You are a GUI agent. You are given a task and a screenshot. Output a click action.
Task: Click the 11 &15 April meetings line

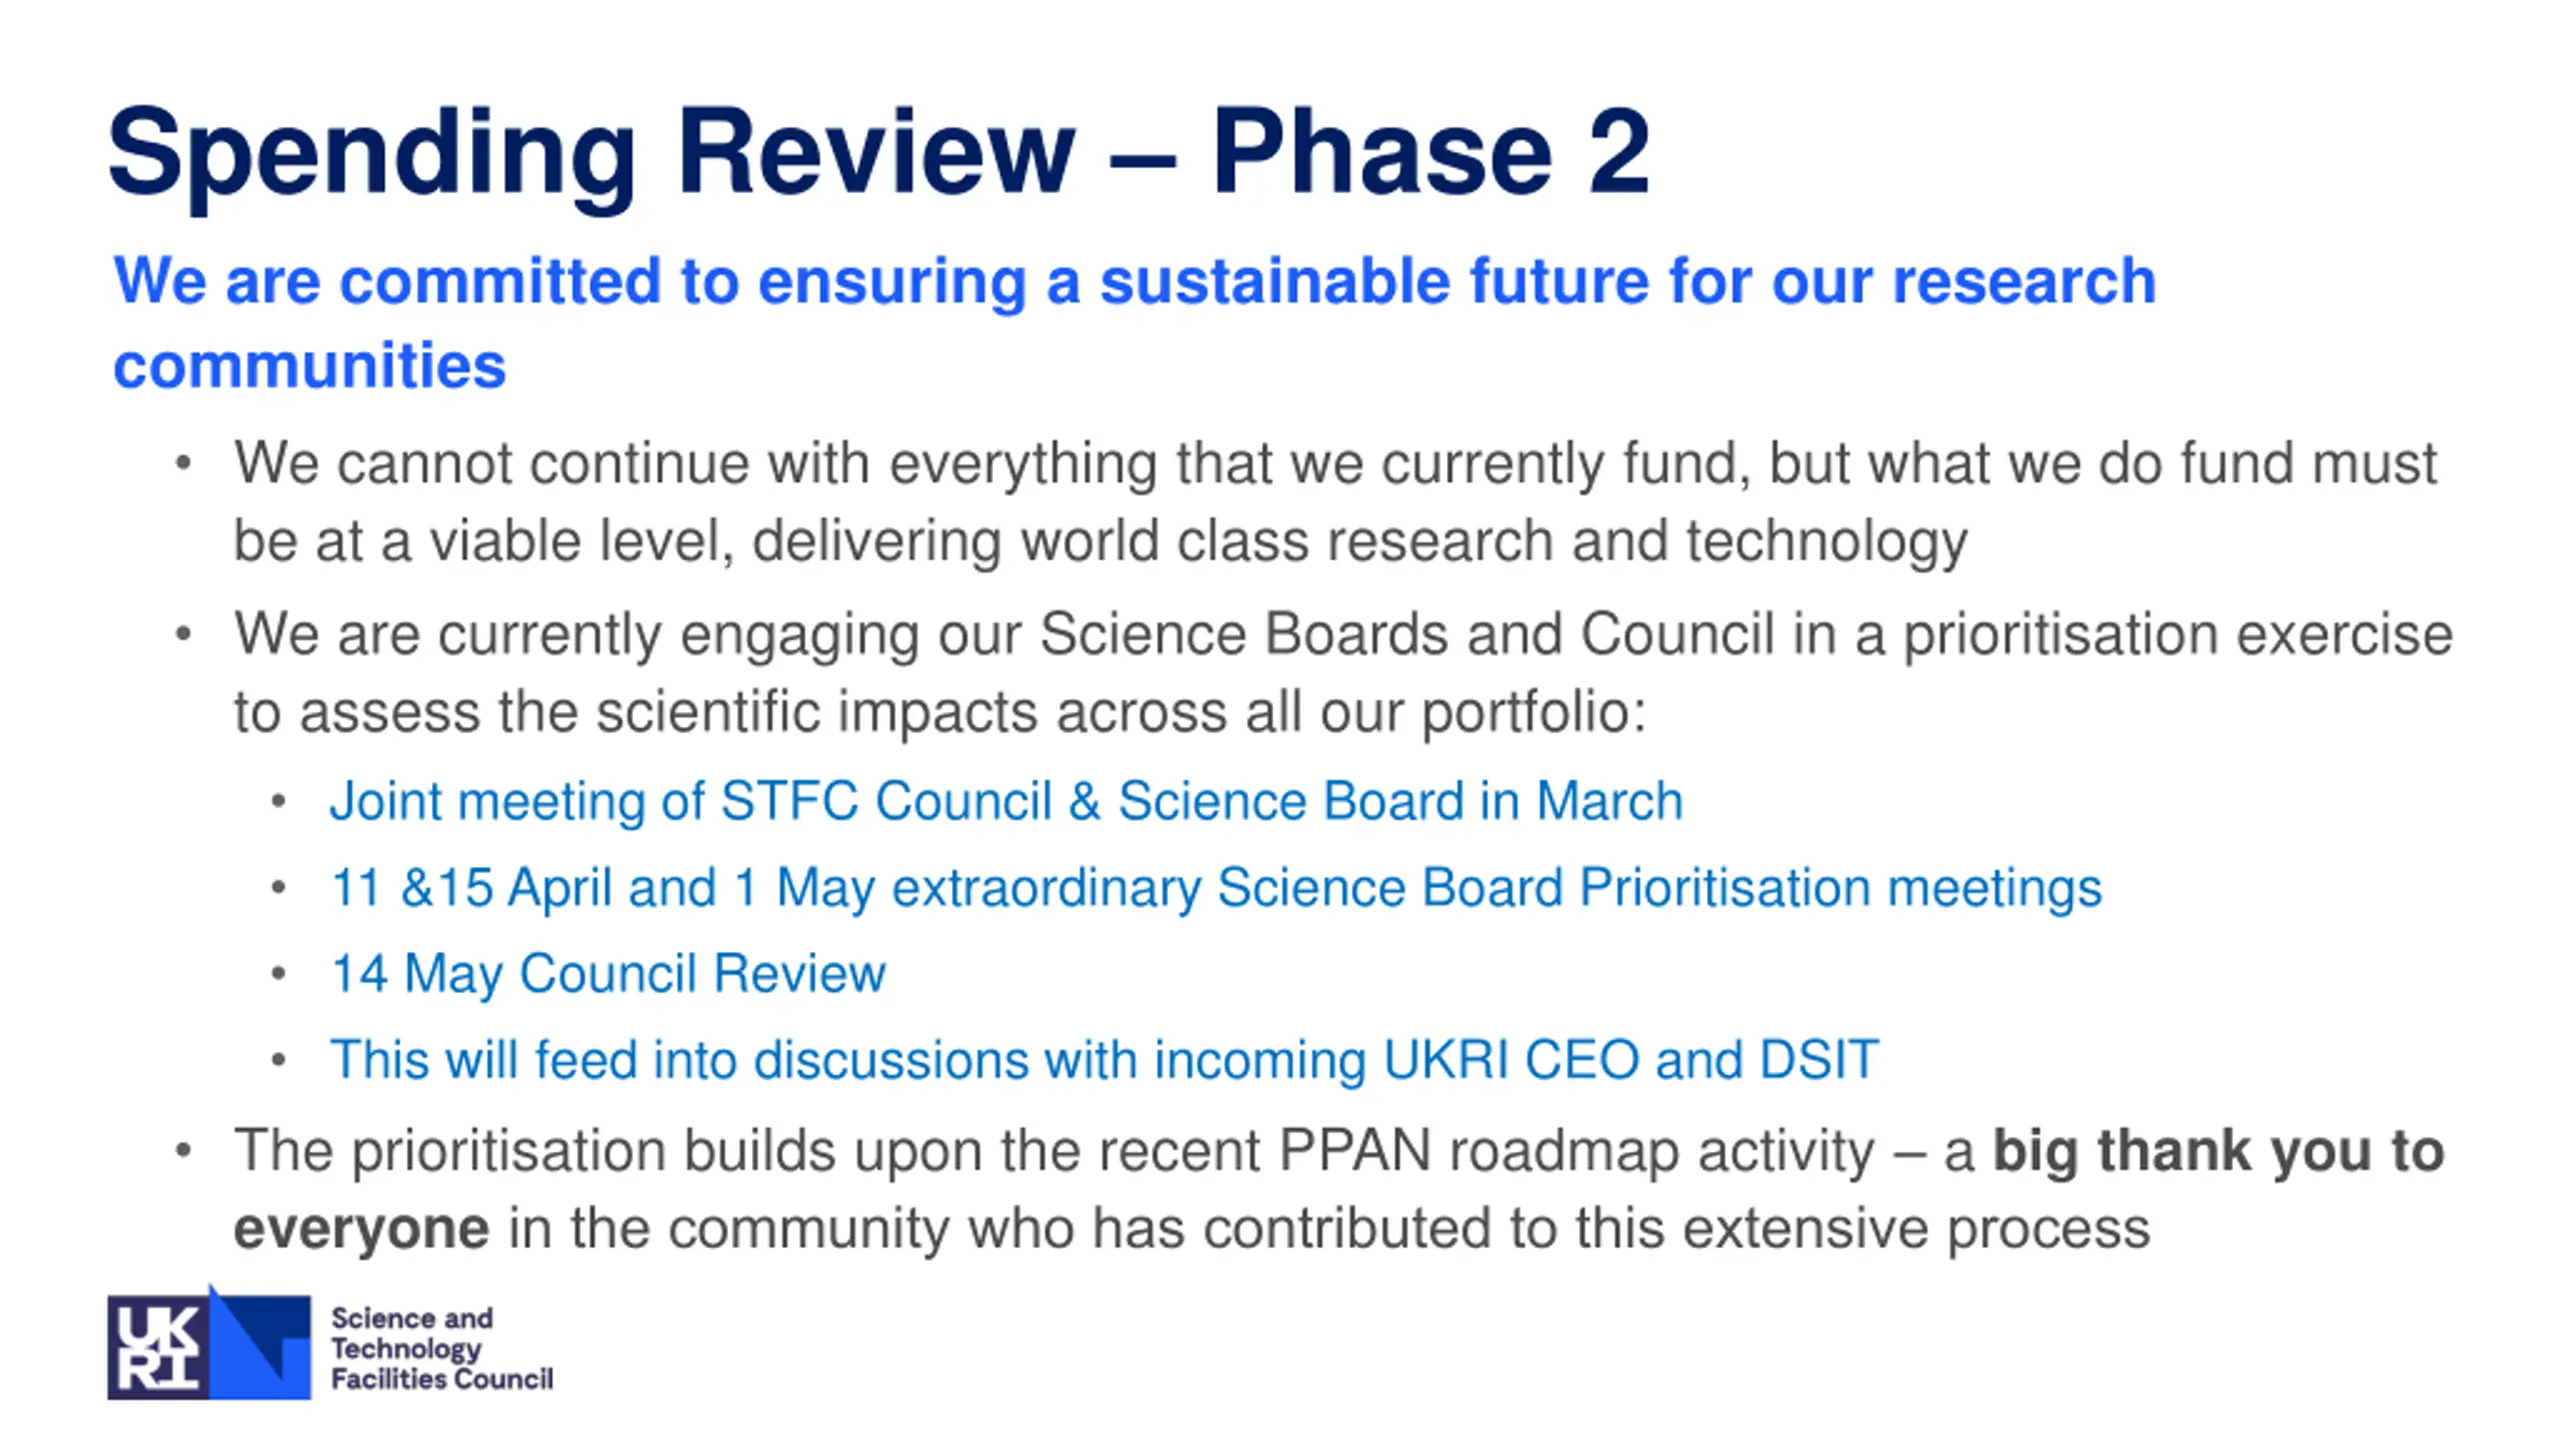coord(1216,889)
